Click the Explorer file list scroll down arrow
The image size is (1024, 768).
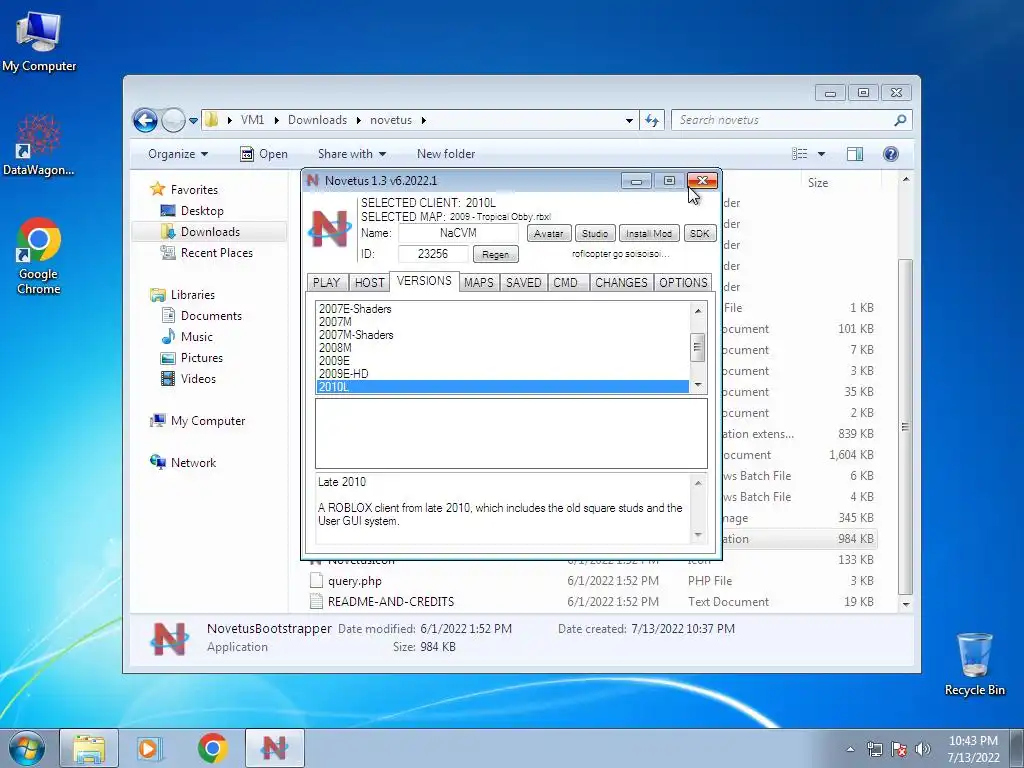coord(906,604)
